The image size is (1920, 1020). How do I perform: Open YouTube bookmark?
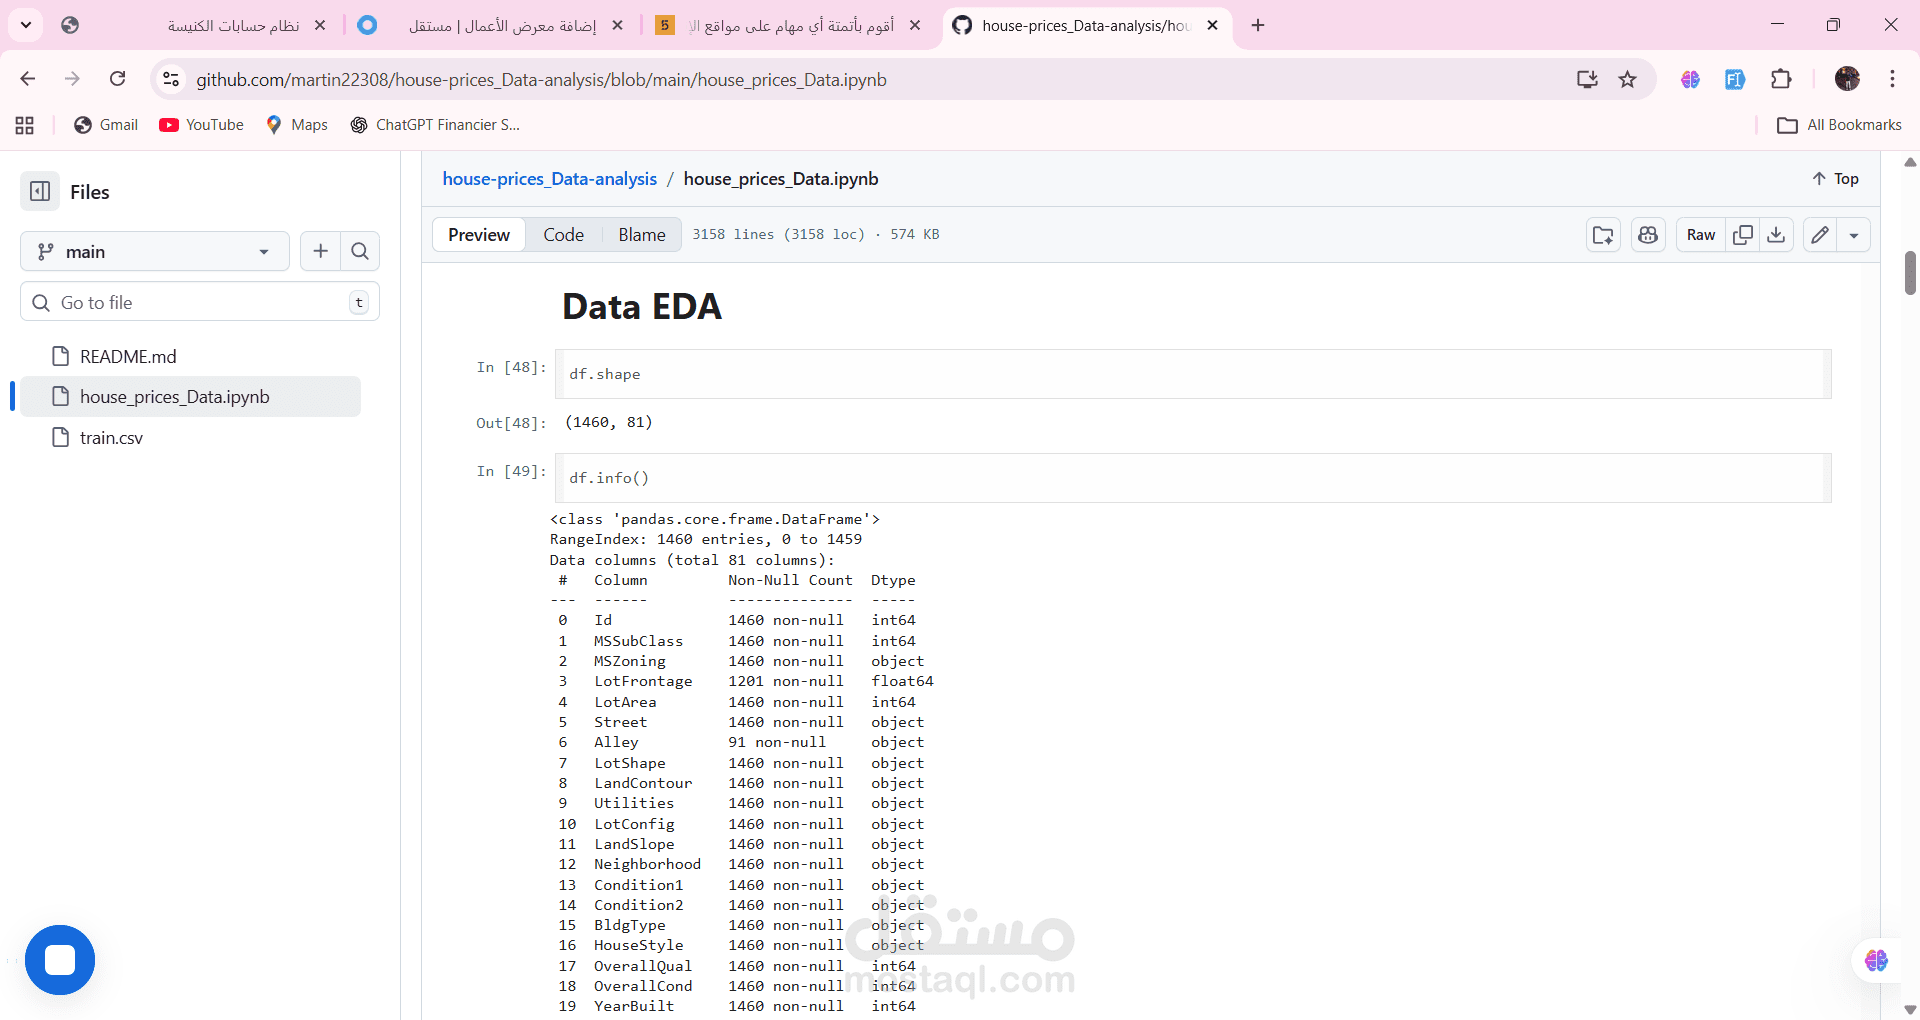pyautogui.click(x=201, y=125)
